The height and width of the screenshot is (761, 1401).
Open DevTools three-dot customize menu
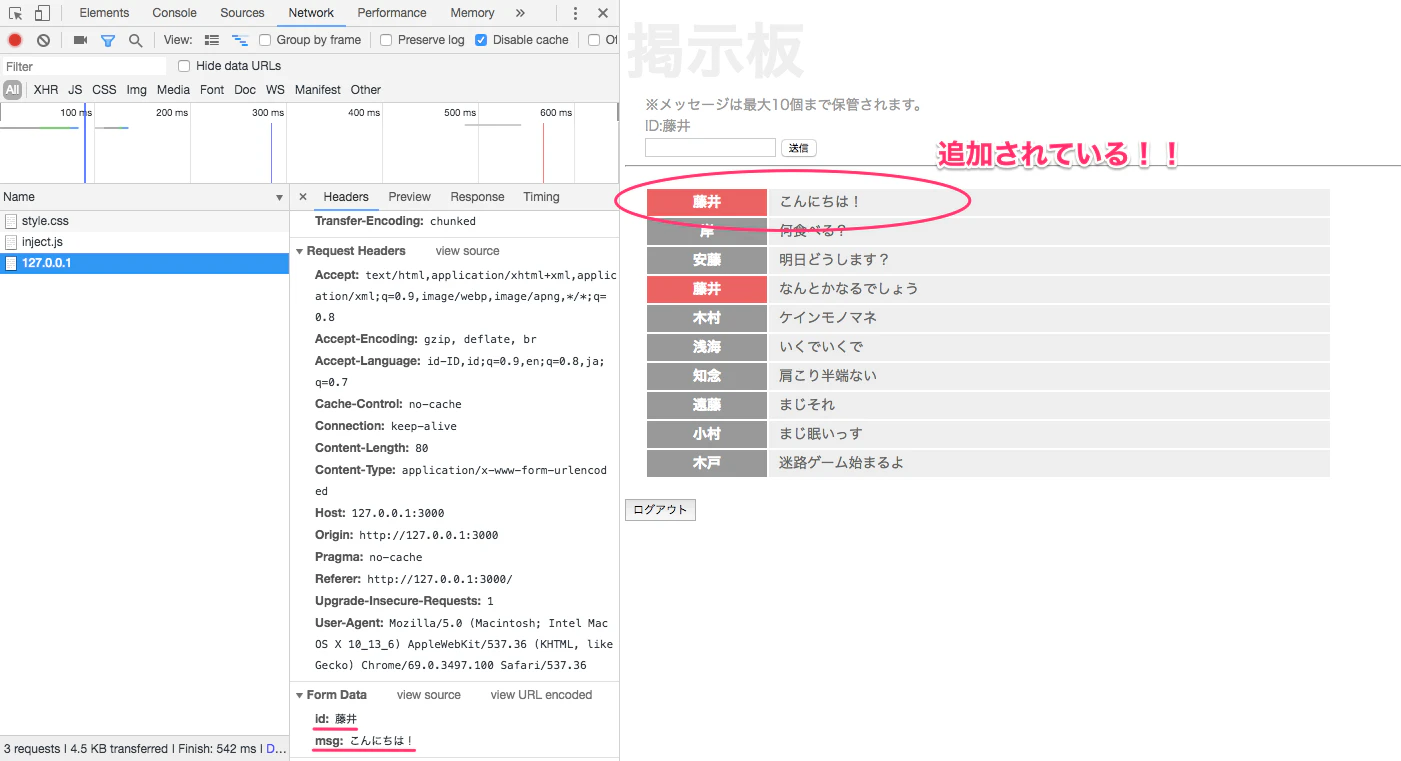[575, 13]
